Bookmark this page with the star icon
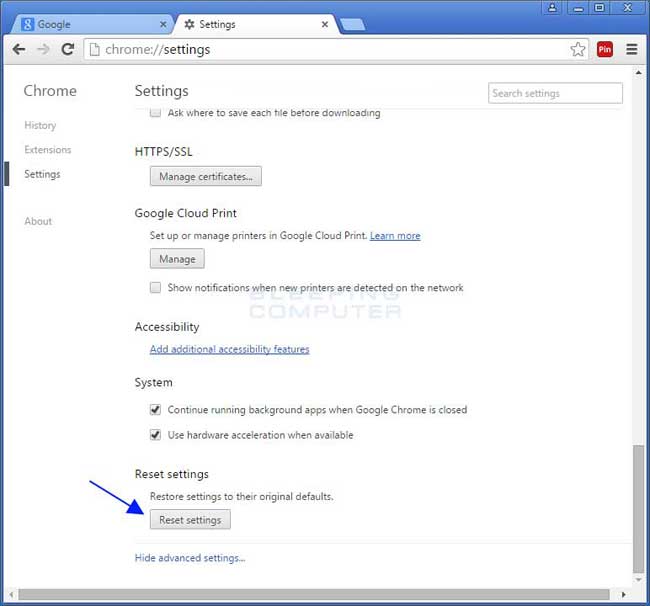 tap(578, 49)
